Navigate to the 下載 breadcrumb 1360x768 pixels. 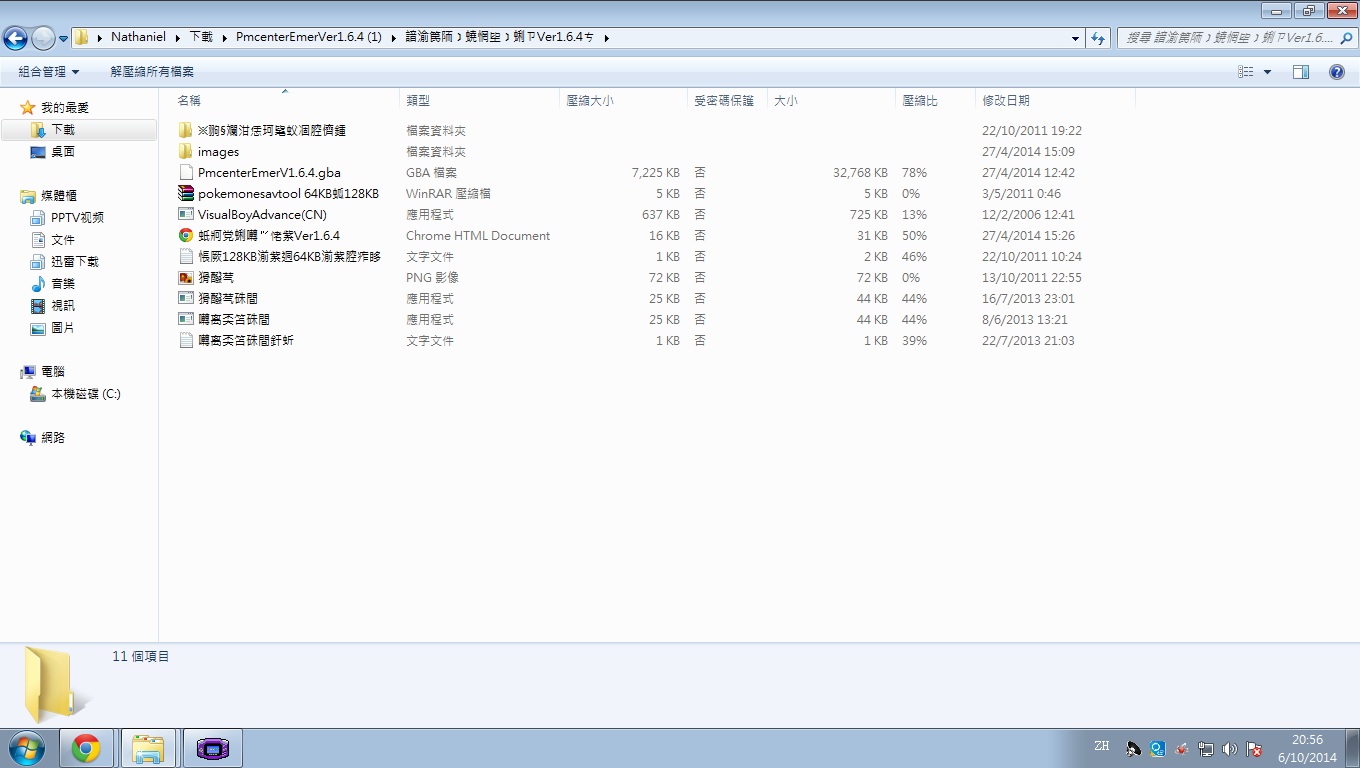point(201,37)
